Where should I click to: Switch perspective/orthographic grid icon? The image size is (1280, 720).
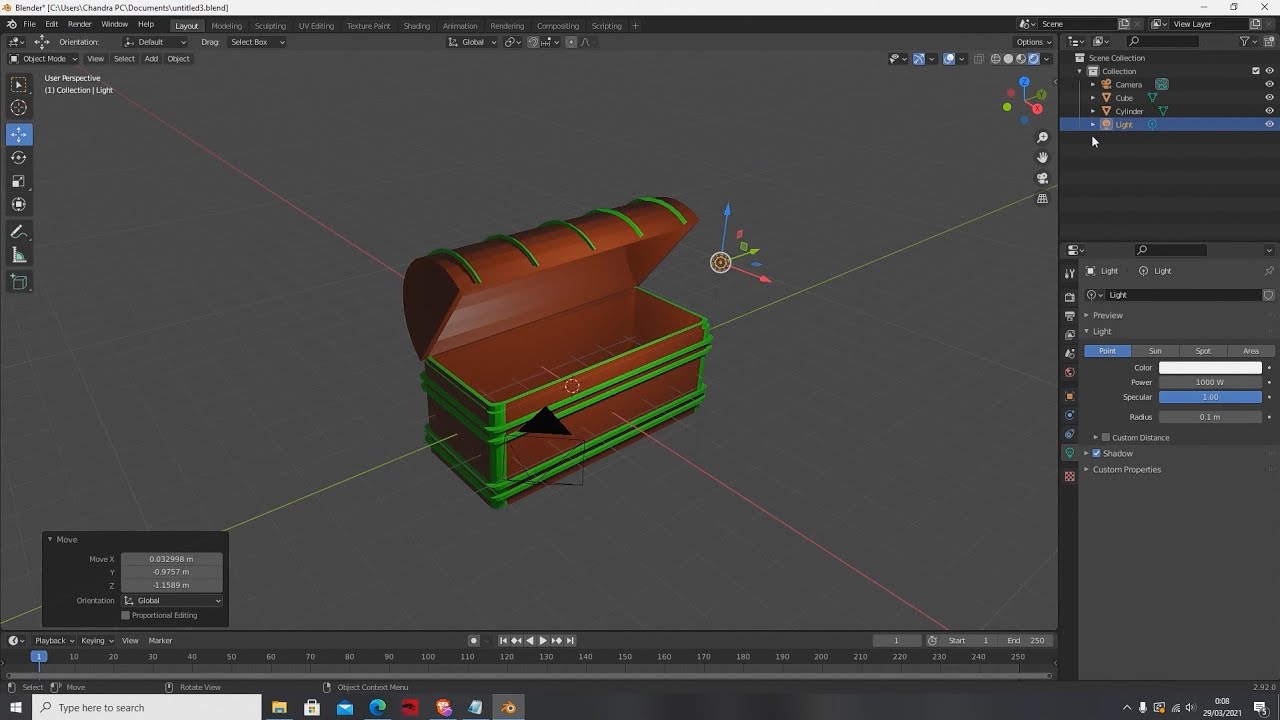coord(1042,198)
